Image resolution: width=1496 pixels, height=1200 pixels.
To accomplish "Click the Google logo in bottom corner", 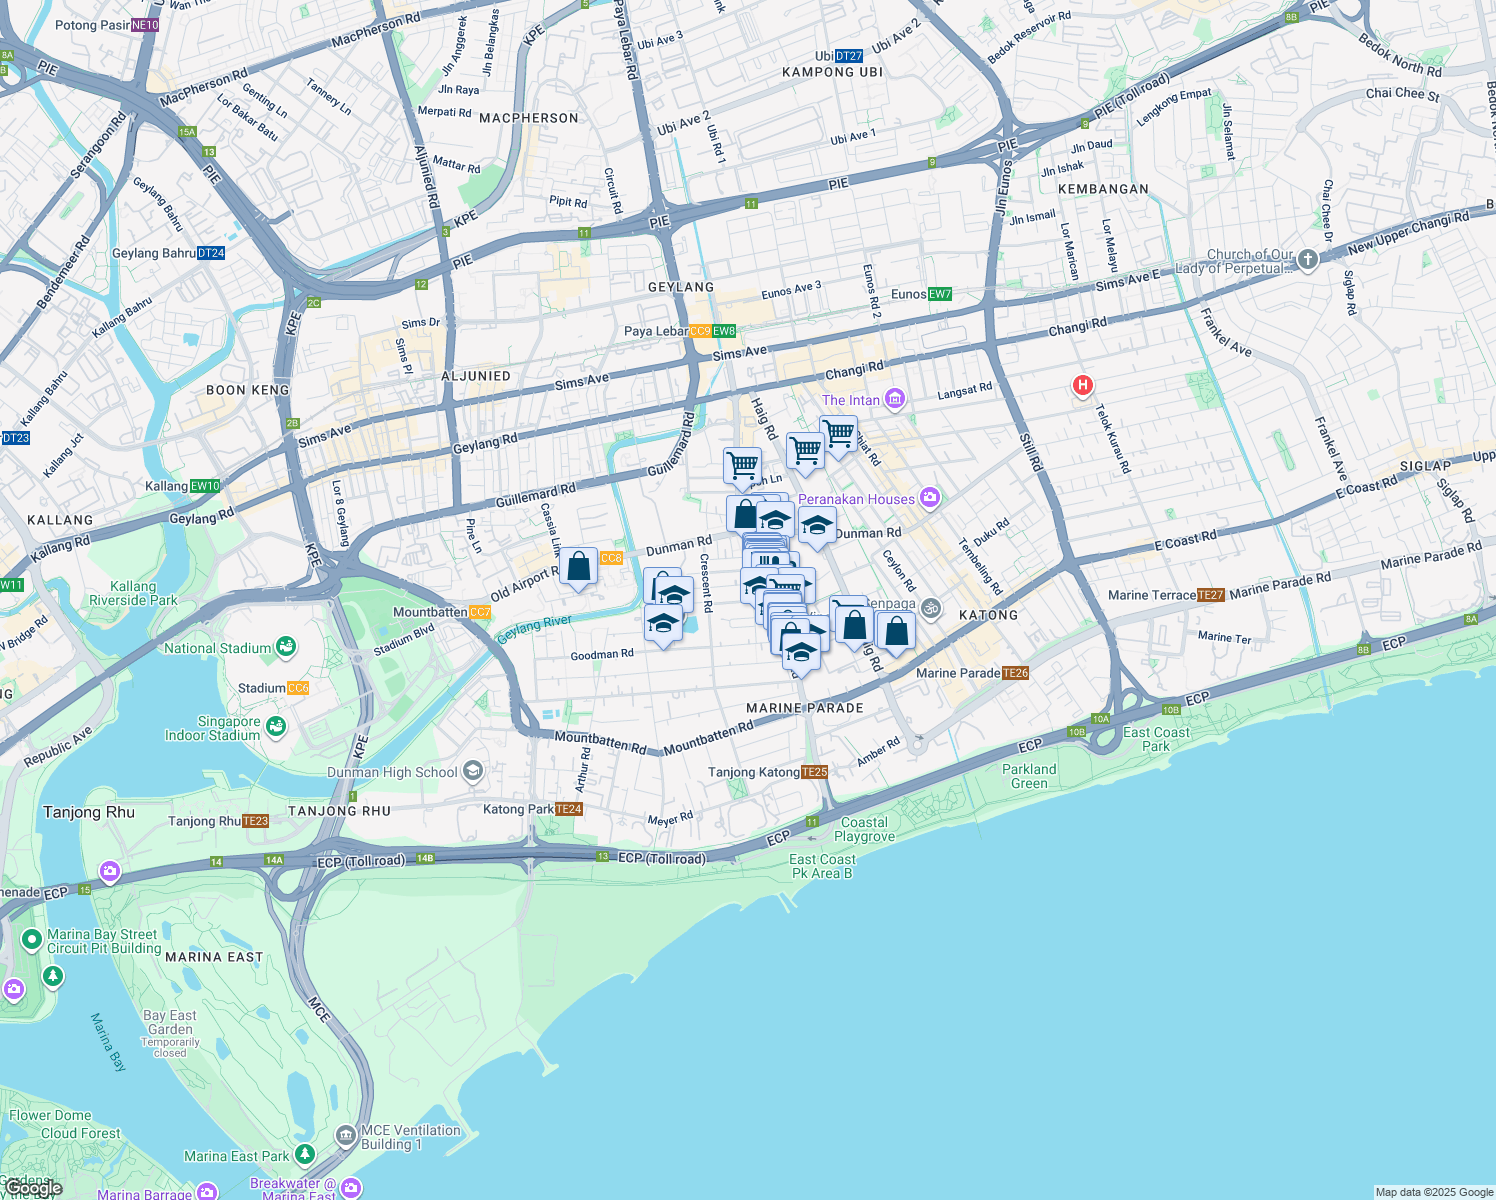I will tap(32, 1188).
